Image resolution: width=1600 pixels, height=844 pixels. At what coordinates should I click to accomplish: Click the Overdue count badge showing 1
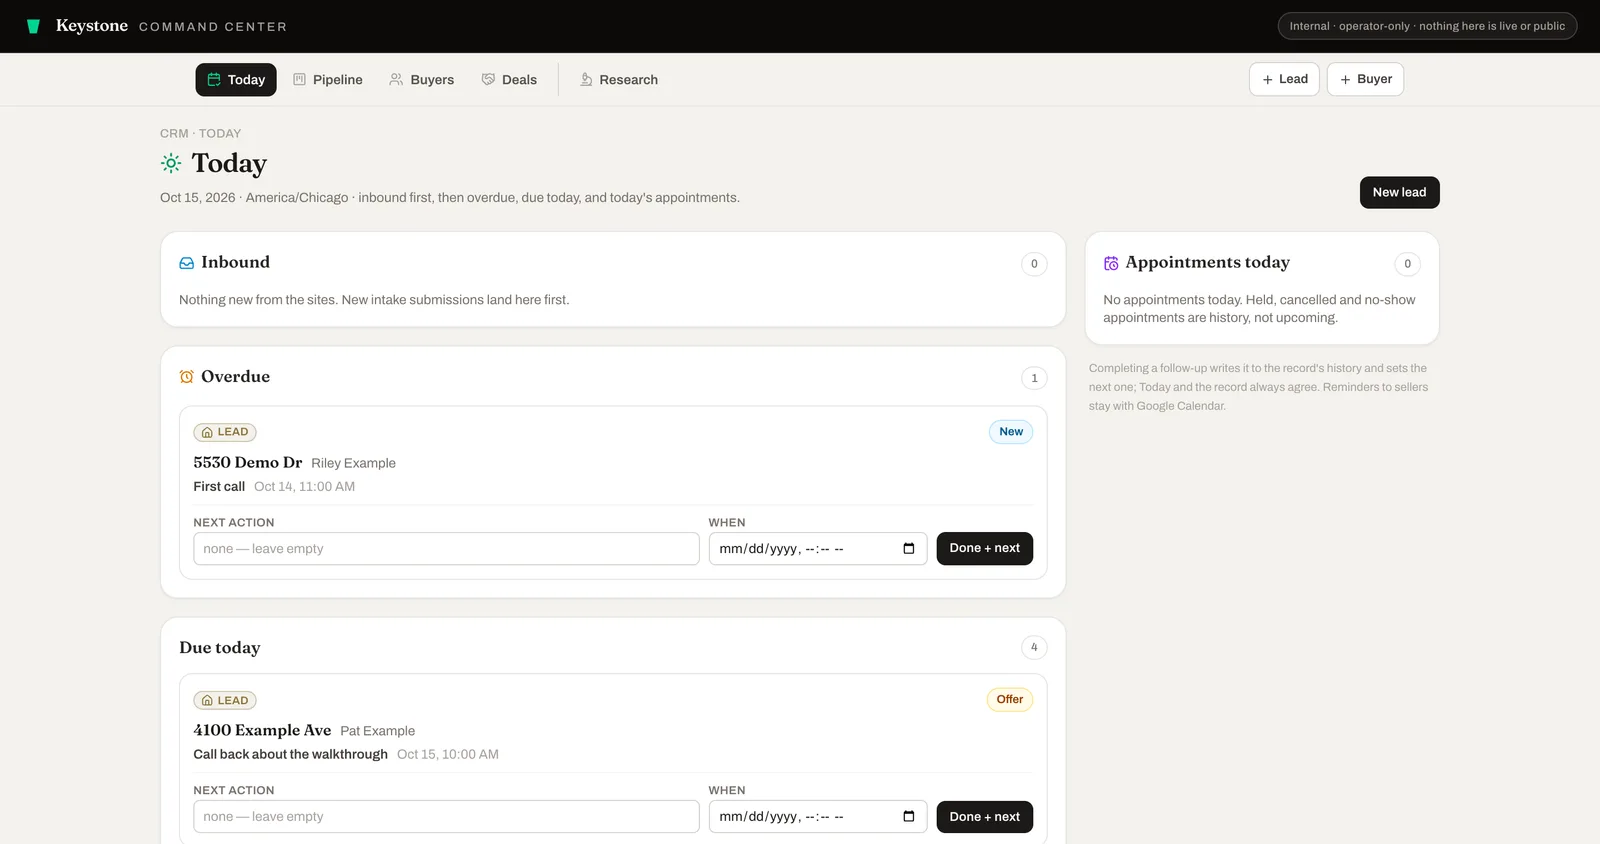coord(1034,378)
